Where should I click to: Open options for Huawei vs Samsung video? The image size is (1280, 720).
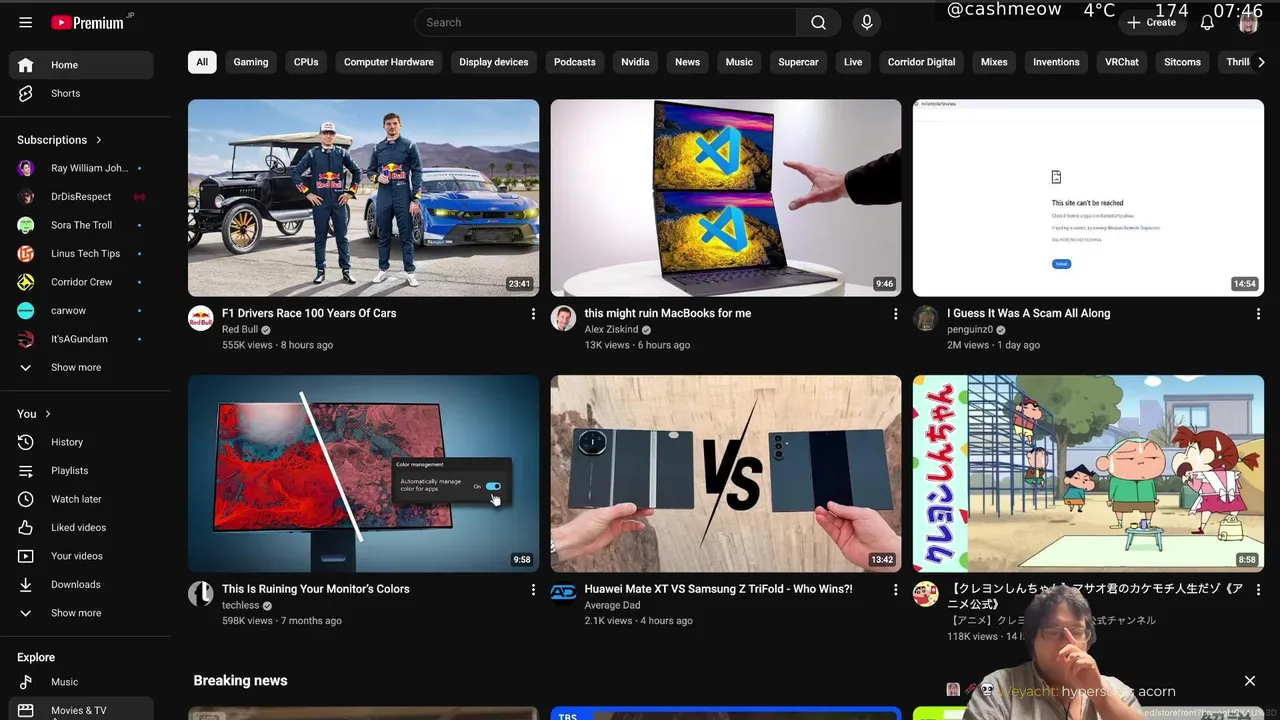(x=895, y=590)
